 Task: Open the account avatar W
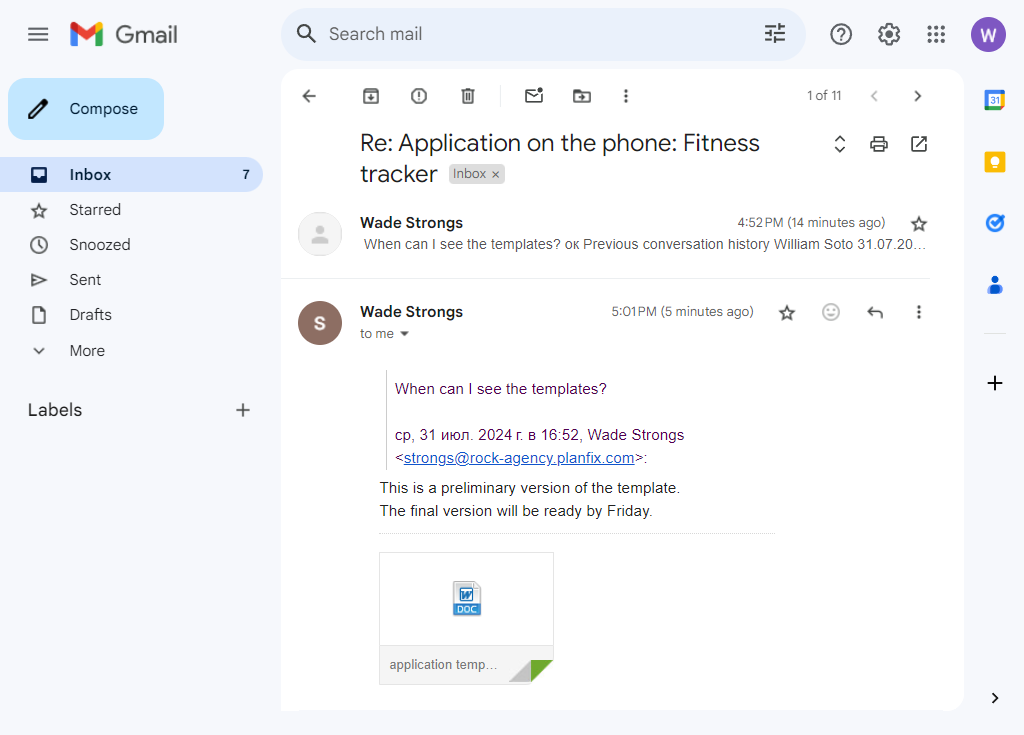[x=987, y=35]
